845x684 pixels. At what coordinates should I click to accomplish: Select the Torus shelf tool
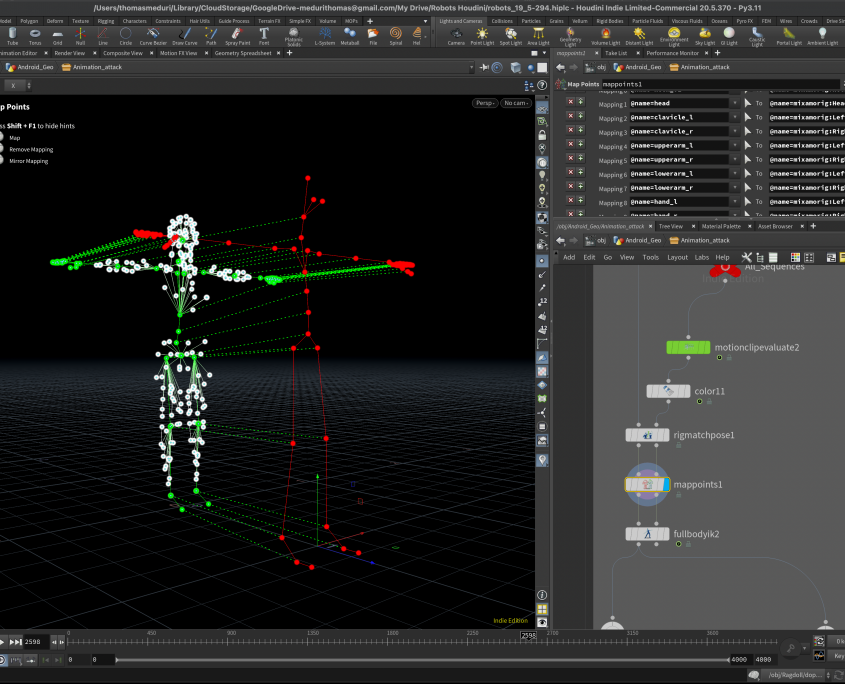pos(36,36)
